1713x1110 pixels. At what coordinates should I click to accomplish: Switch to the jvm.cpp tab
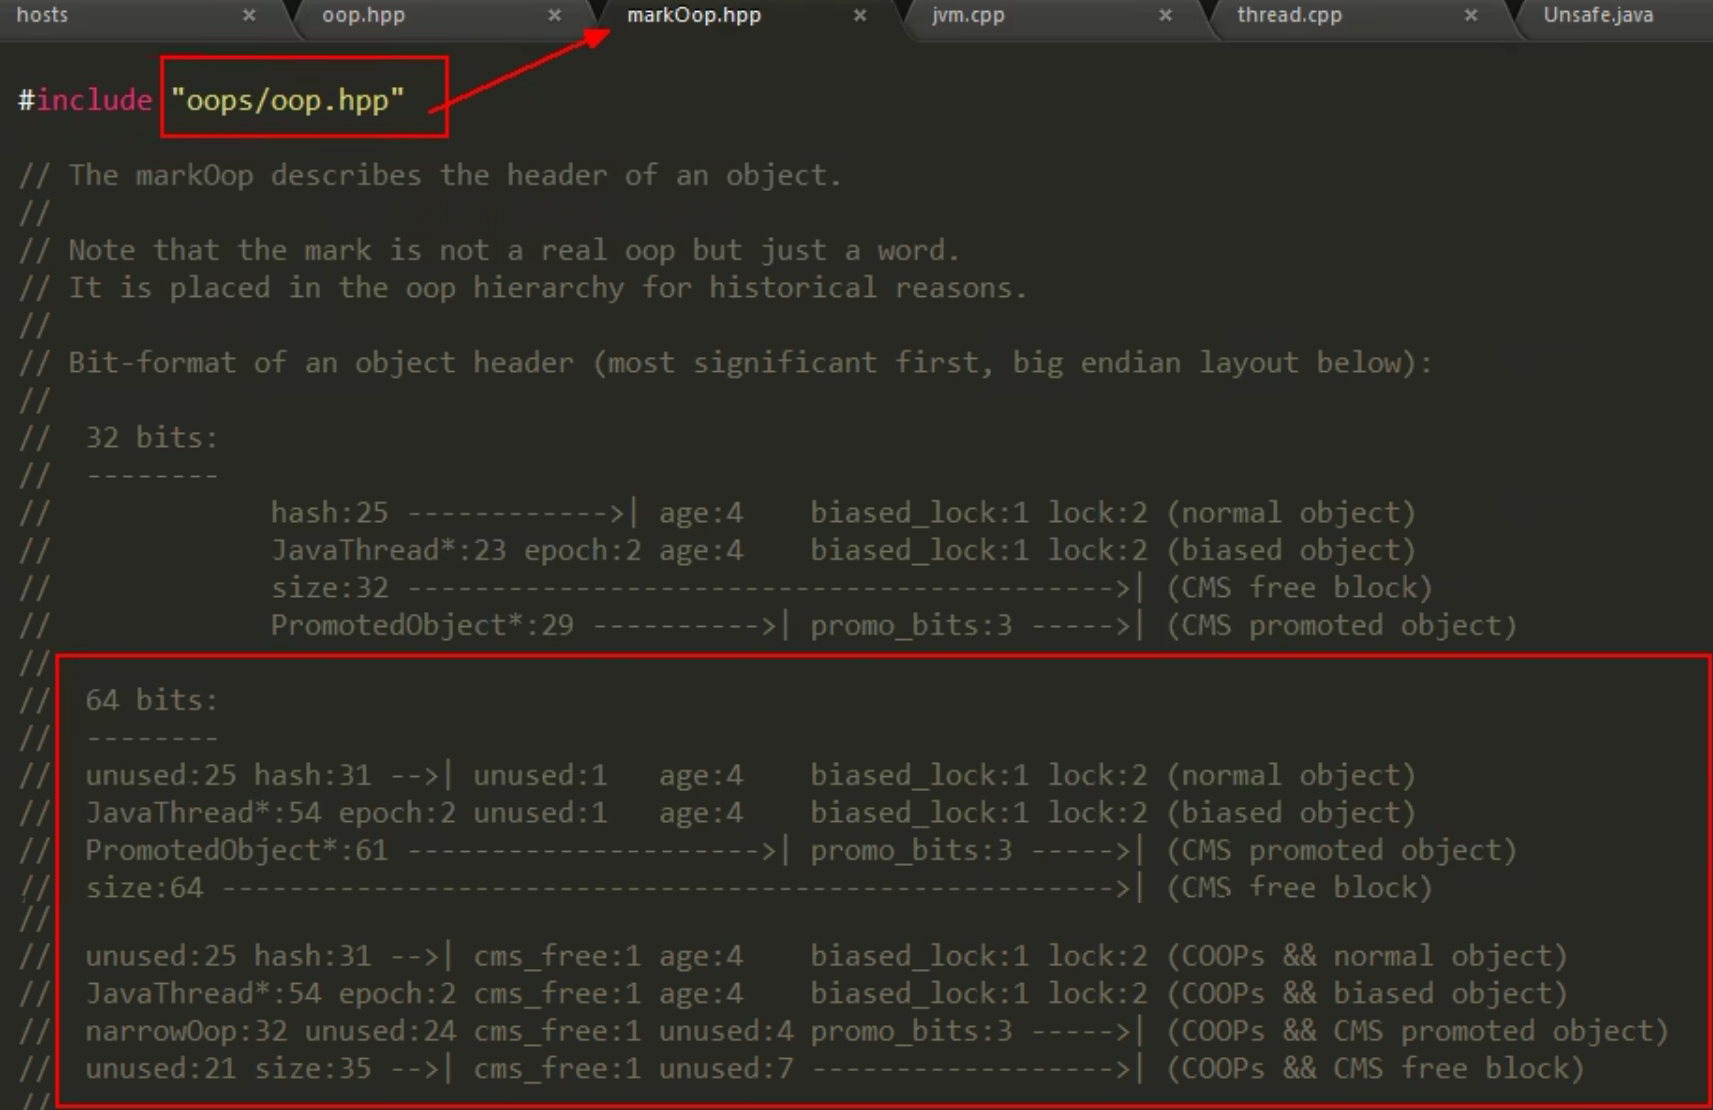coord(967,15)
